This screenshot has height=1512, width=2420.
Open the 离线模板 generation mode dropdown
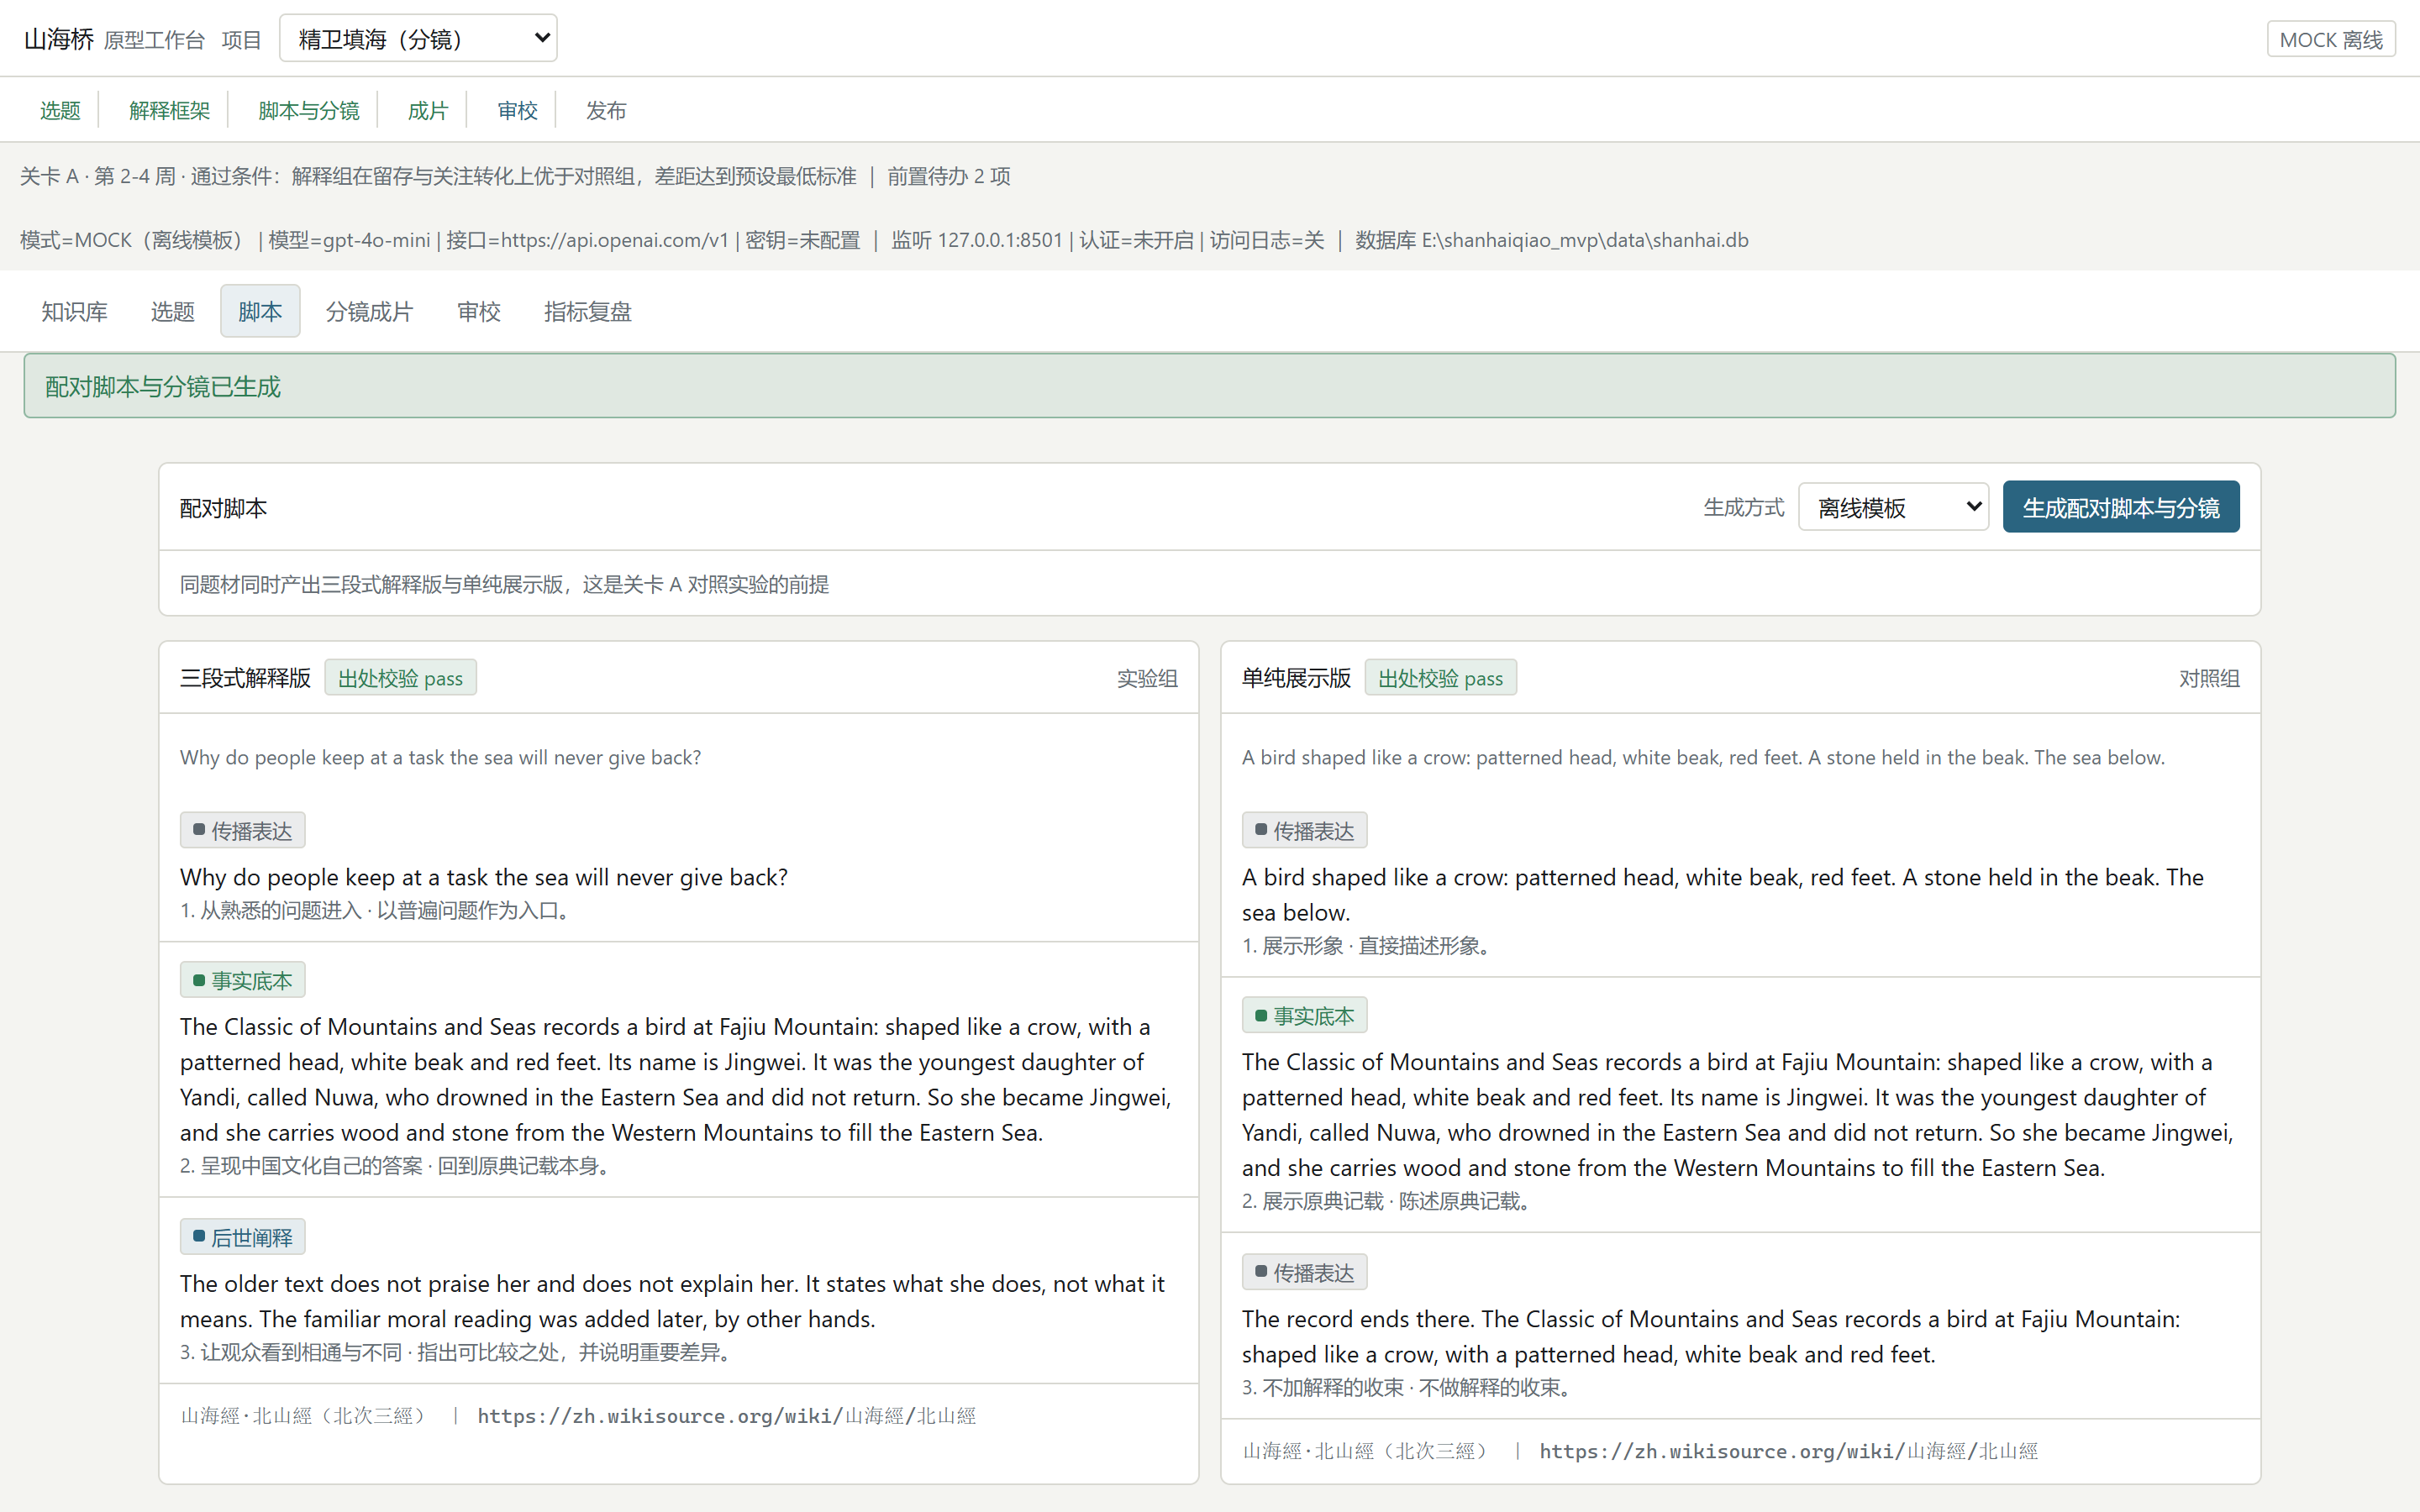(x=1893, y=507)
